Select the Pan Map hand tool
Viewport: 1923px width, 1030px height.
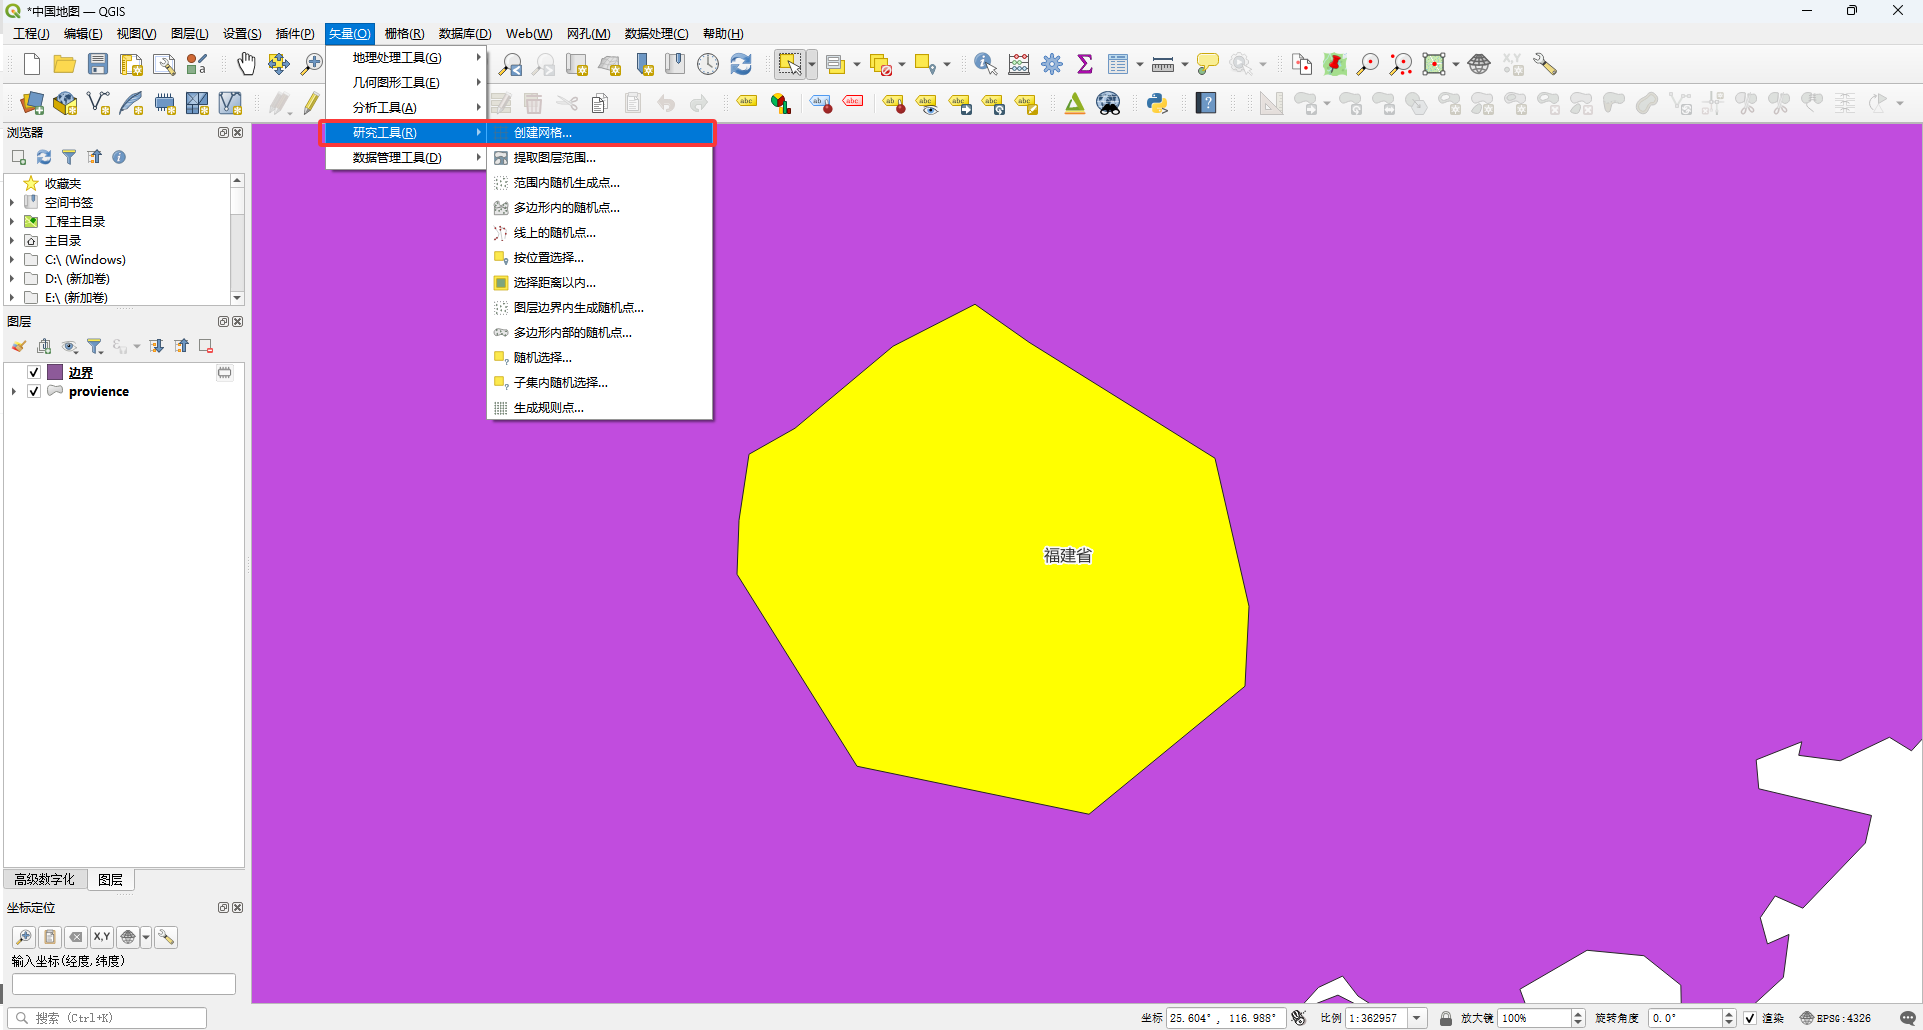246,65
